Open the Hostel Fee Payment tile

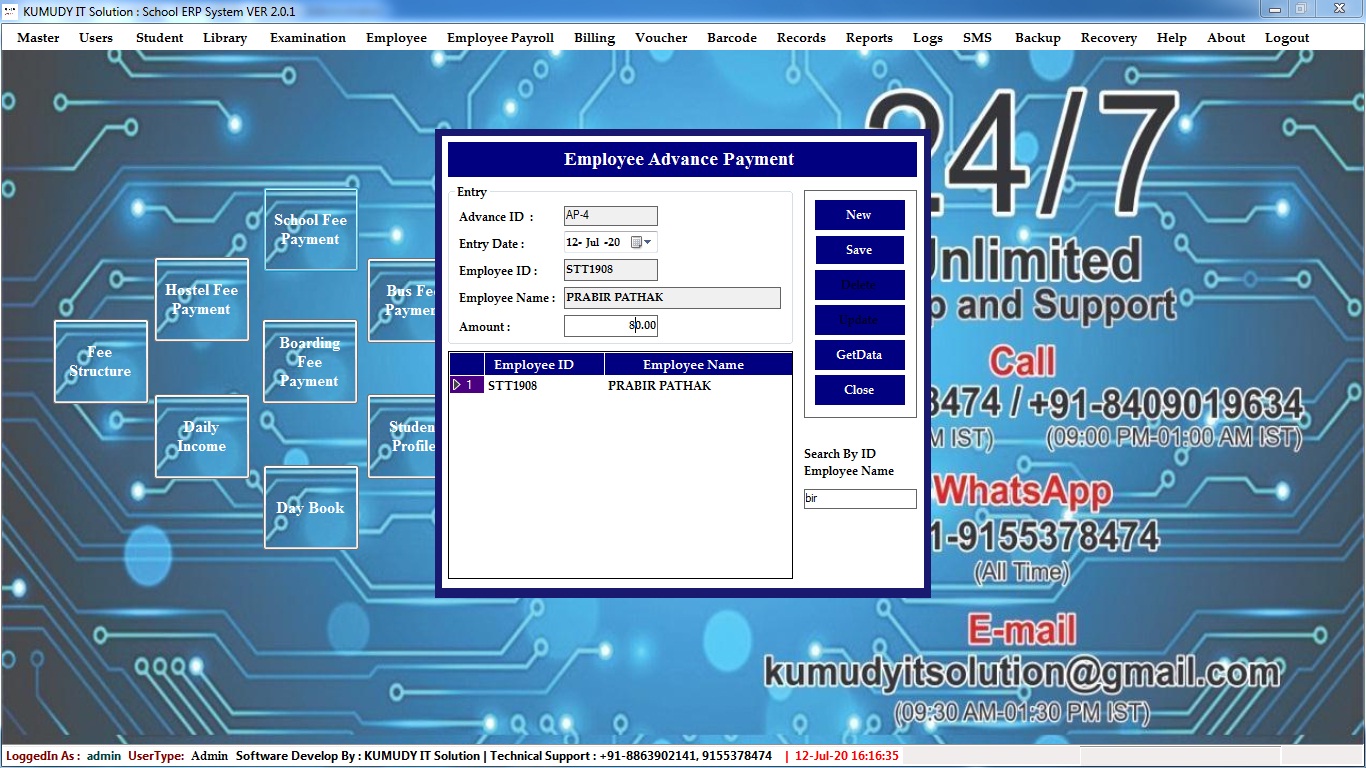tap(201, 300)
